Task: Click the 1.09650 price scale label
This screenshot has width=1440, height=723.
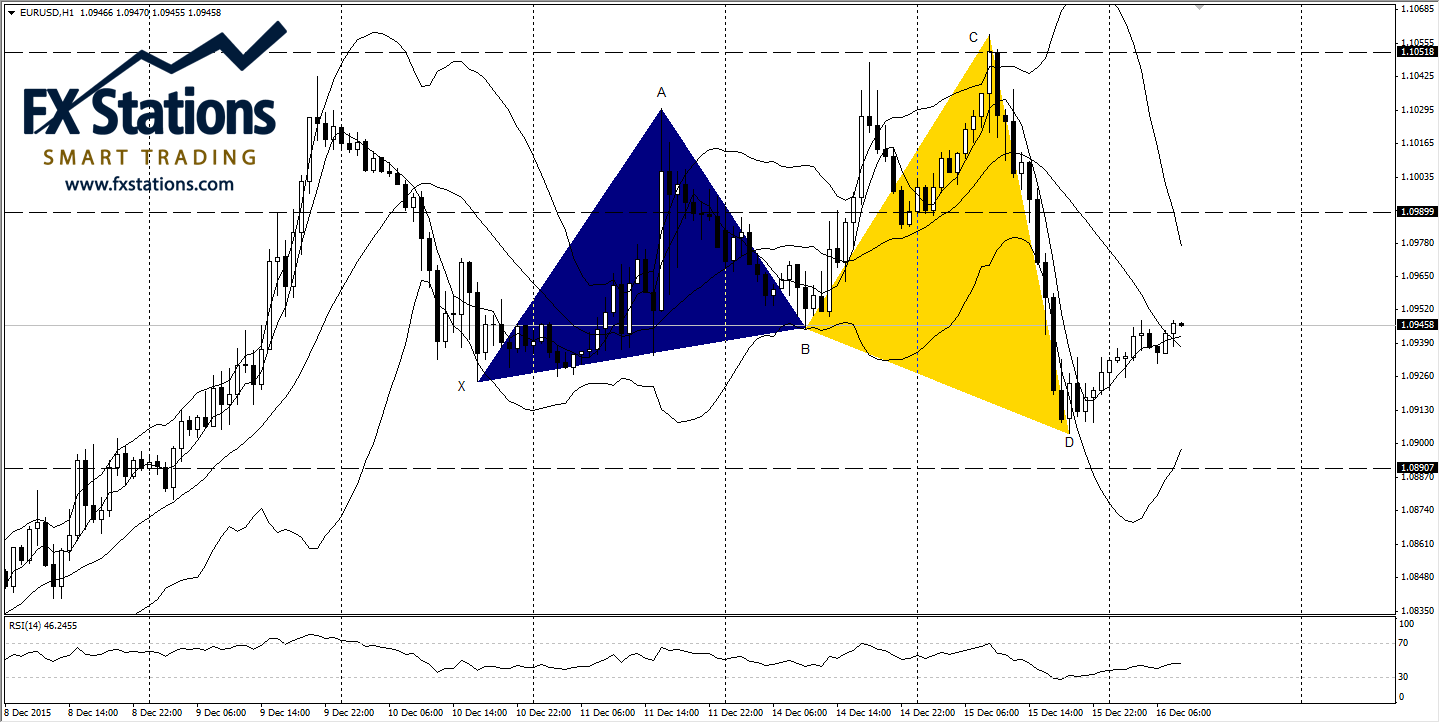Action: point(1417,276)
